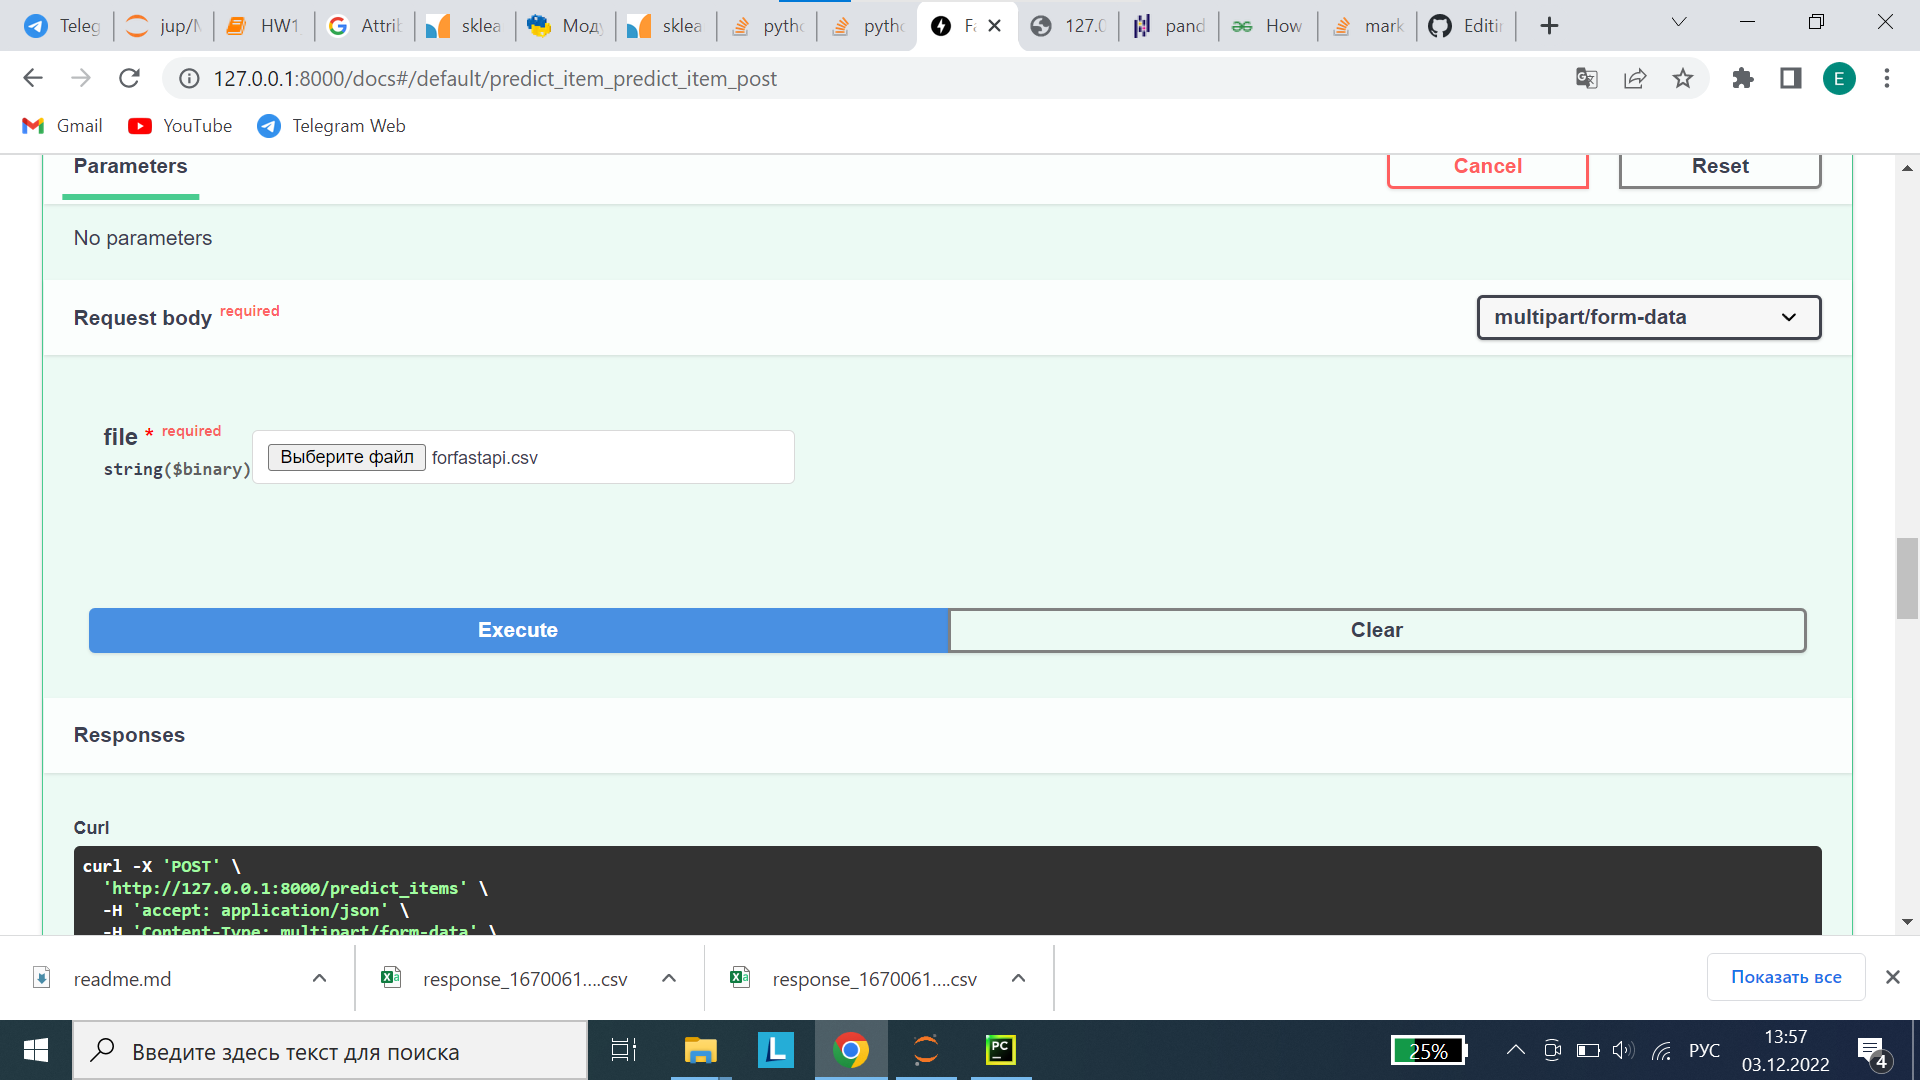Click the Выберите файл file chooser
The height and width of the screenshot is (1080, 1920).
pos(346,457)
